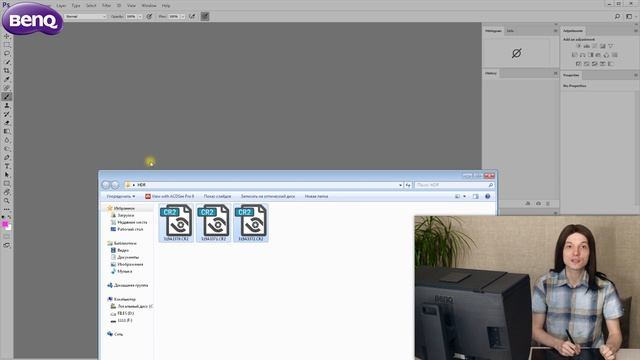640x360 pixels.
Task: Select the Rectangle shape tool
Action: click(x=7, y=183)
